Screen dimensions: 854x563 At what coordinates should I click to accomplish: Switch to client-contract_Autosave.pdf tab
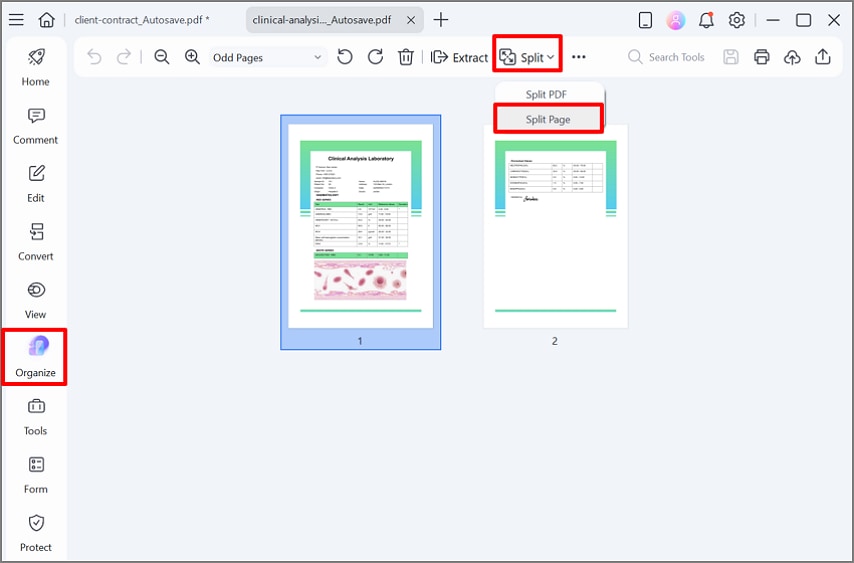pyautogui.click(x=142, y=20)
